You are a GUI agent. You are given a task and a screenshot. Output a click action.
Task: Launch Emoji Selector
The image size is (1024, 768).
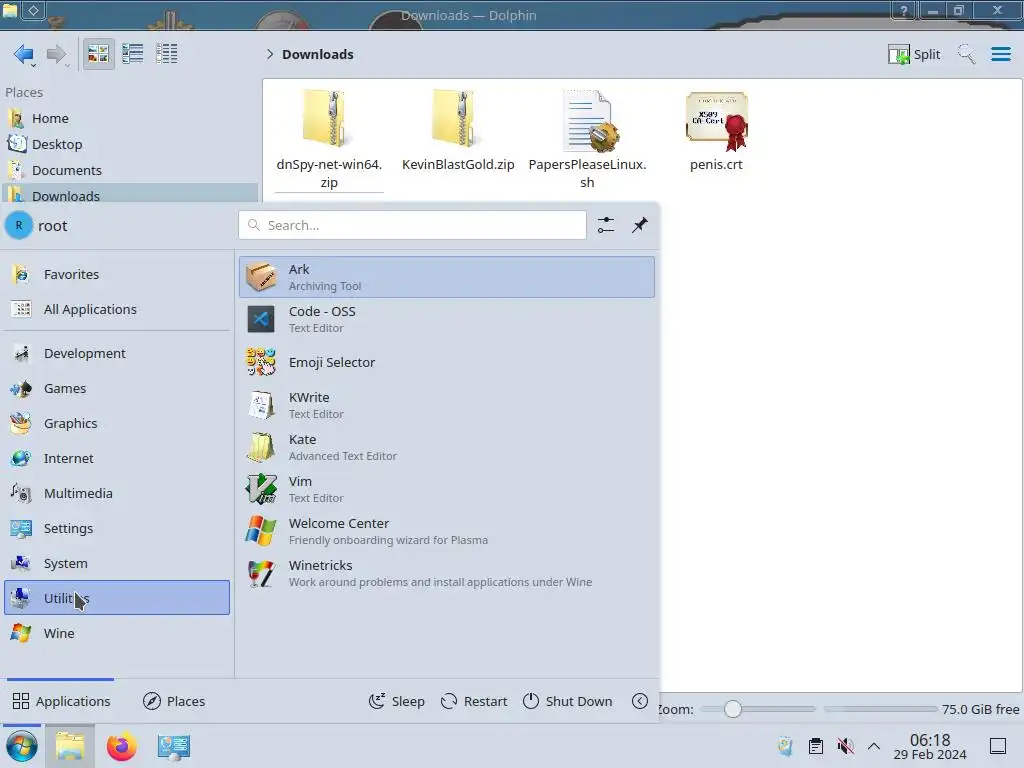[447, 362]
